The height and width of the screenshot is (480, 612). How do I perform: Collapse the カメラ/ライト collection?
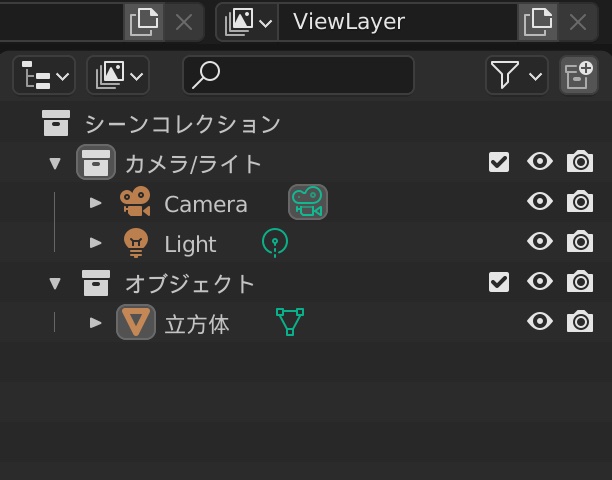(x=55, y=163)
